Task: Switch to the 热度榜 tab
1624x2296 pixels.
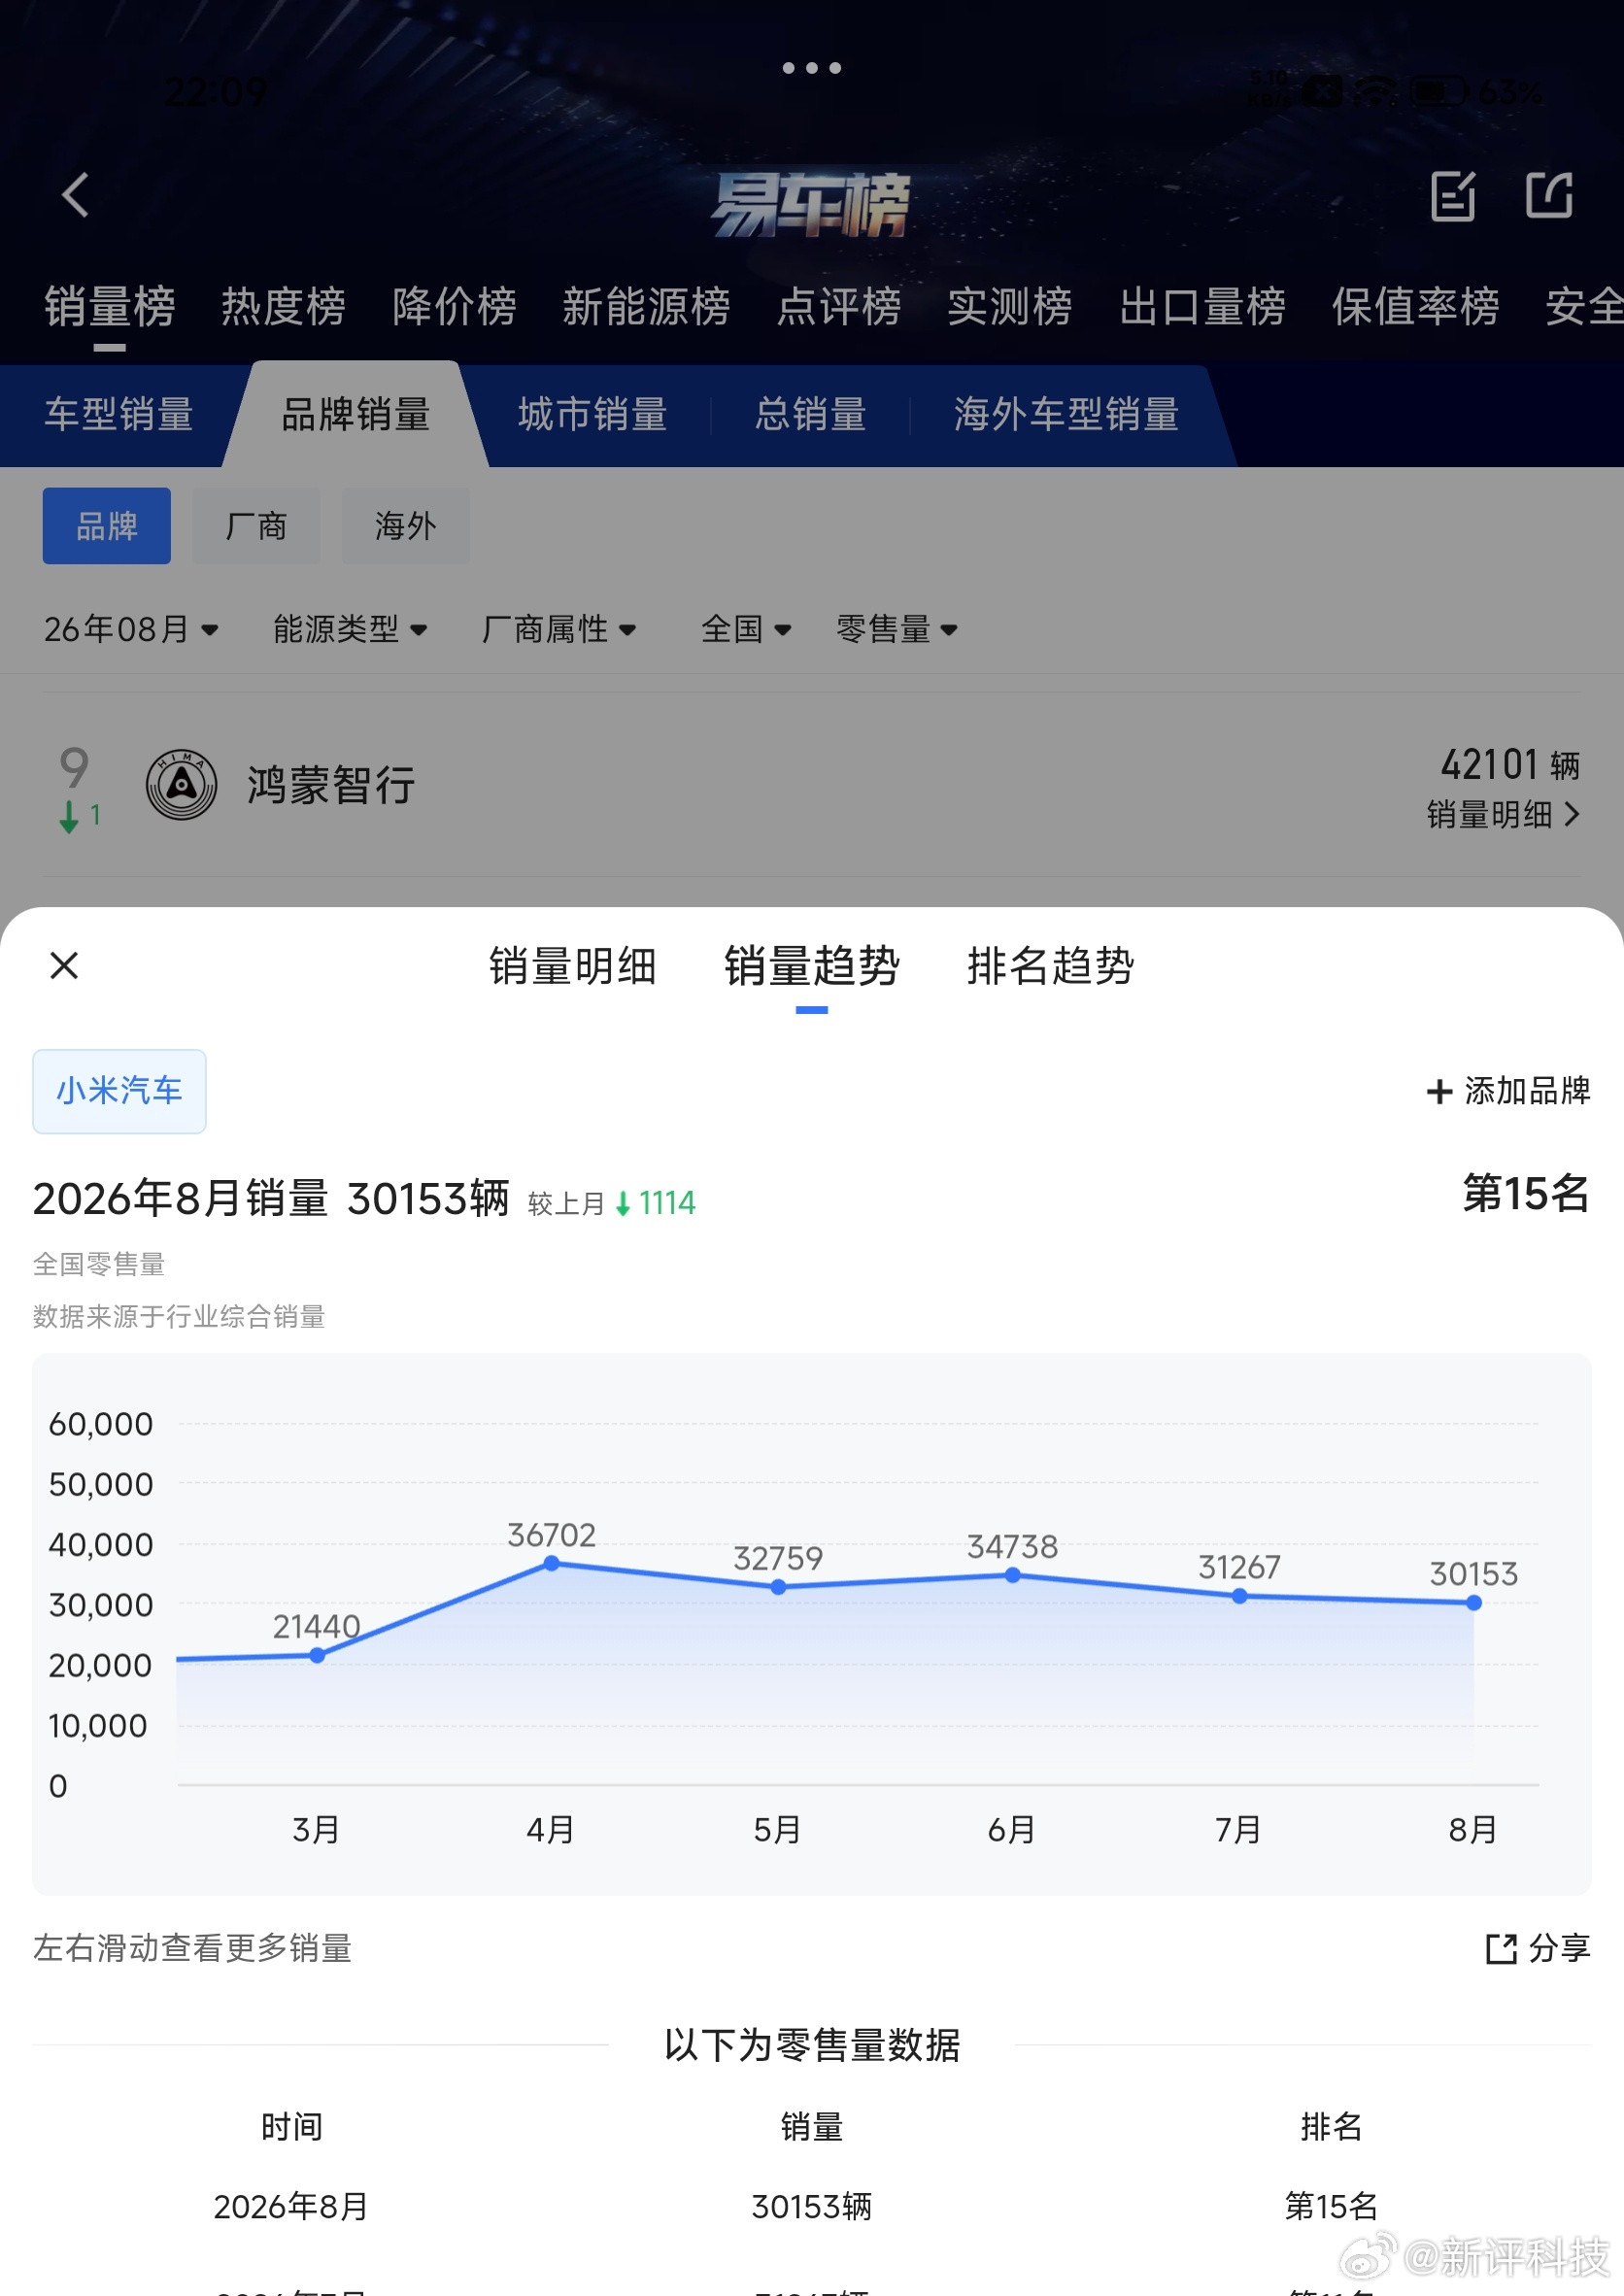Action: pos(283,306)
